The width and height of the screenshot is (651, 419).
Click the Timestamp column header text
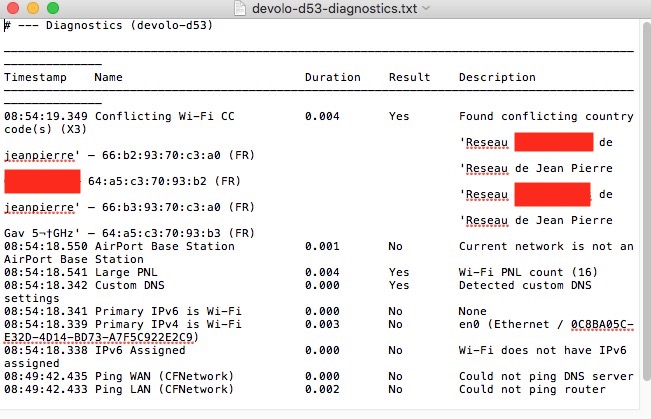(x=36, y=77)
